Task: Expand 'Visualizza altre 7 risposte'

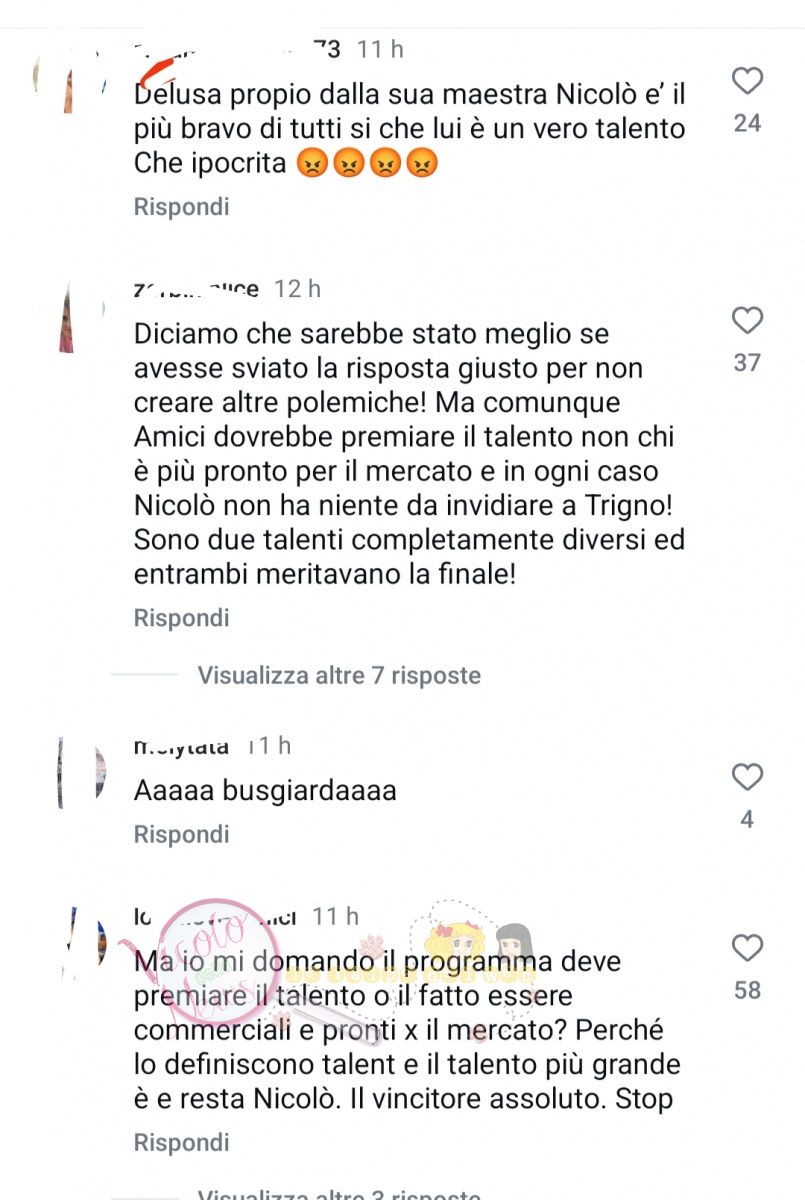Action: 339,676
